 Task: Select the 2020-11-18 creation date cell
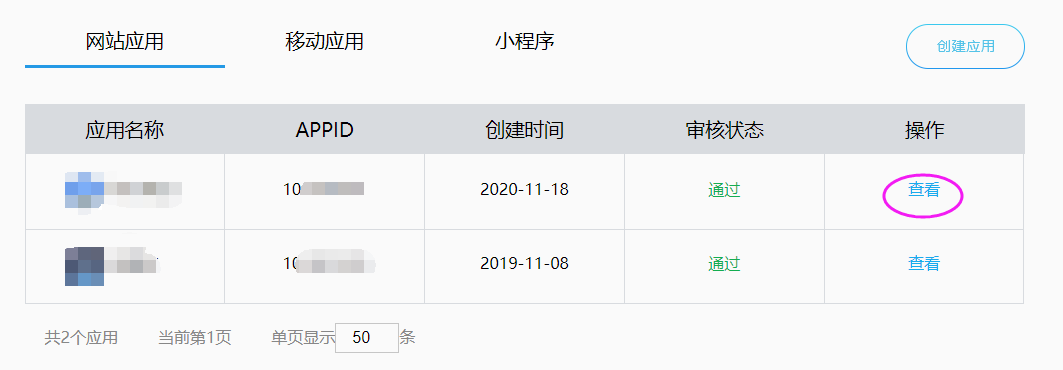pyautogui.click(x=524, y=190)
